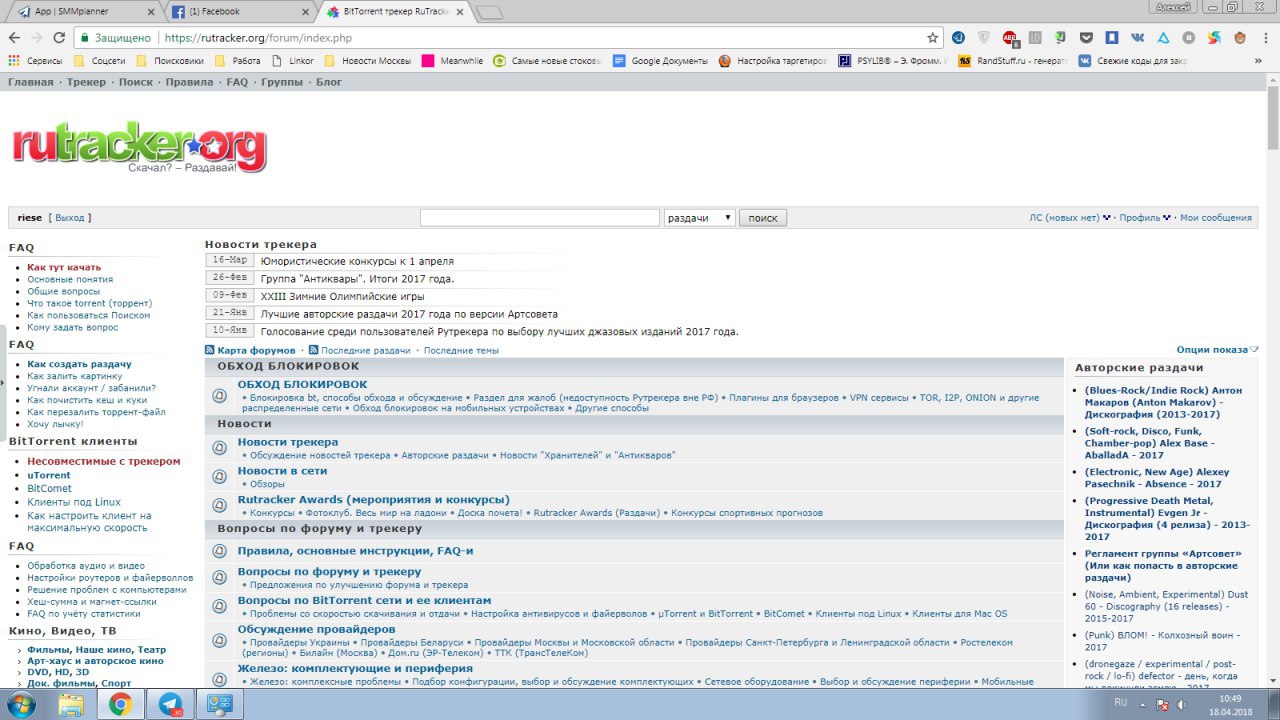Click the monkey face extension icon
The height and width of the screenshot is (720, 1280).
pos(1239,38)
